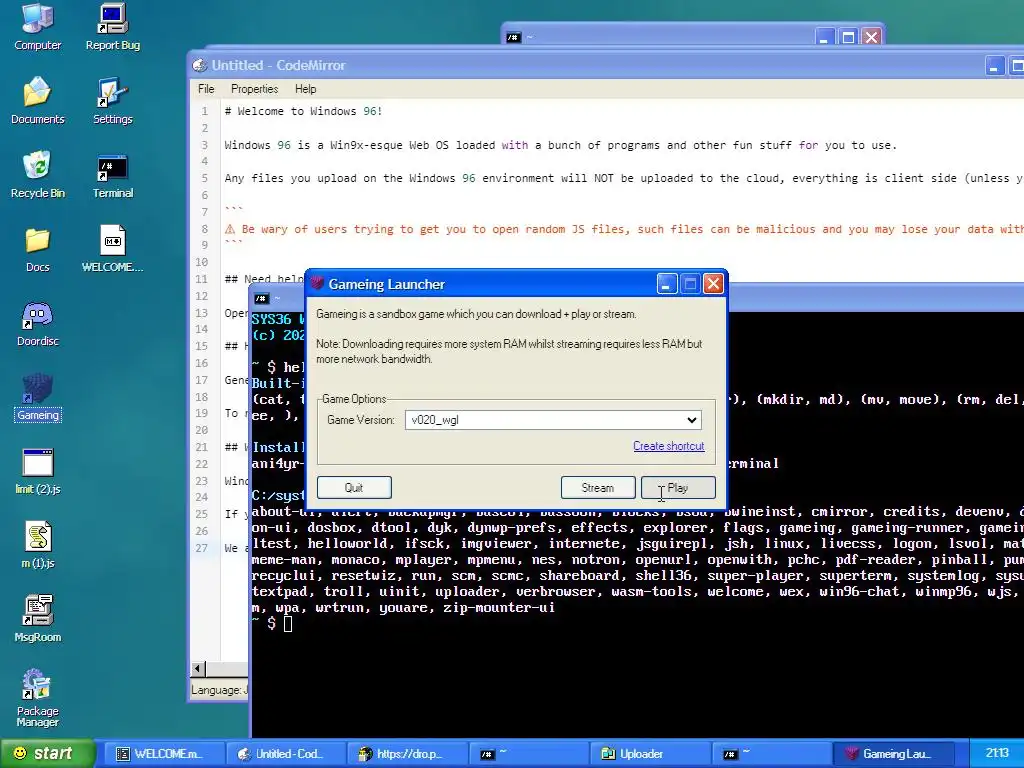
Task: Click the Quit button in Gameing Launcher
Action: tap(354, 487)
